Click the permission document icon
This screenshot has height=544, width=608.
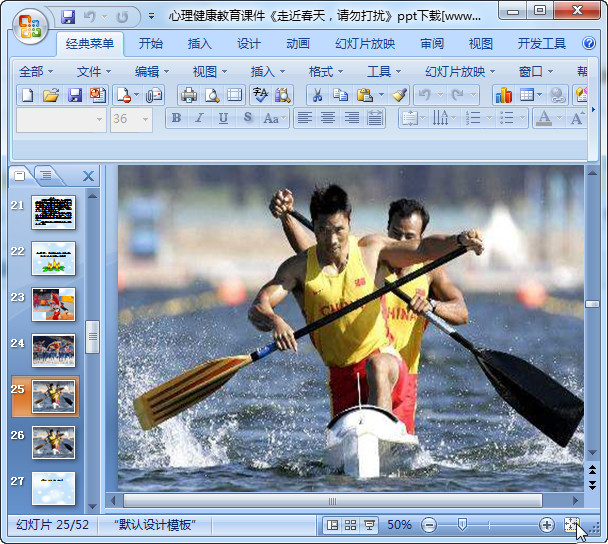tap(124, 95)
